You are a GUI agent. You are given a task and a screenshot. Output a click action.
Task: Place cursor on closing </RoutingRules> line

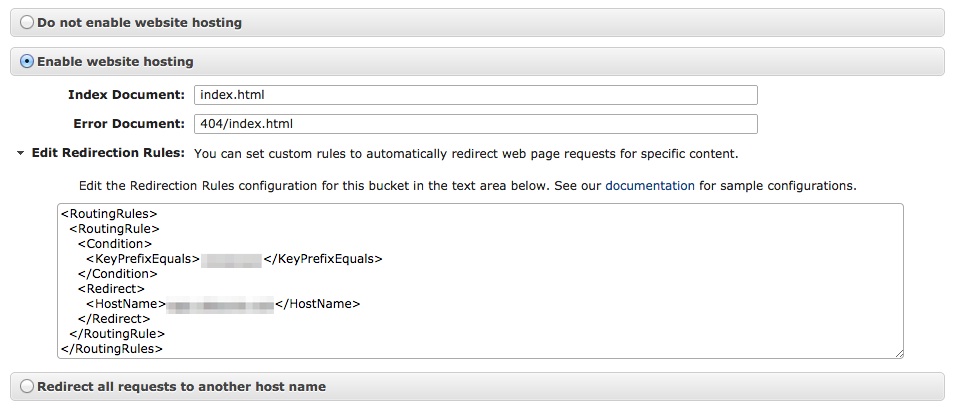coord(111,349)
